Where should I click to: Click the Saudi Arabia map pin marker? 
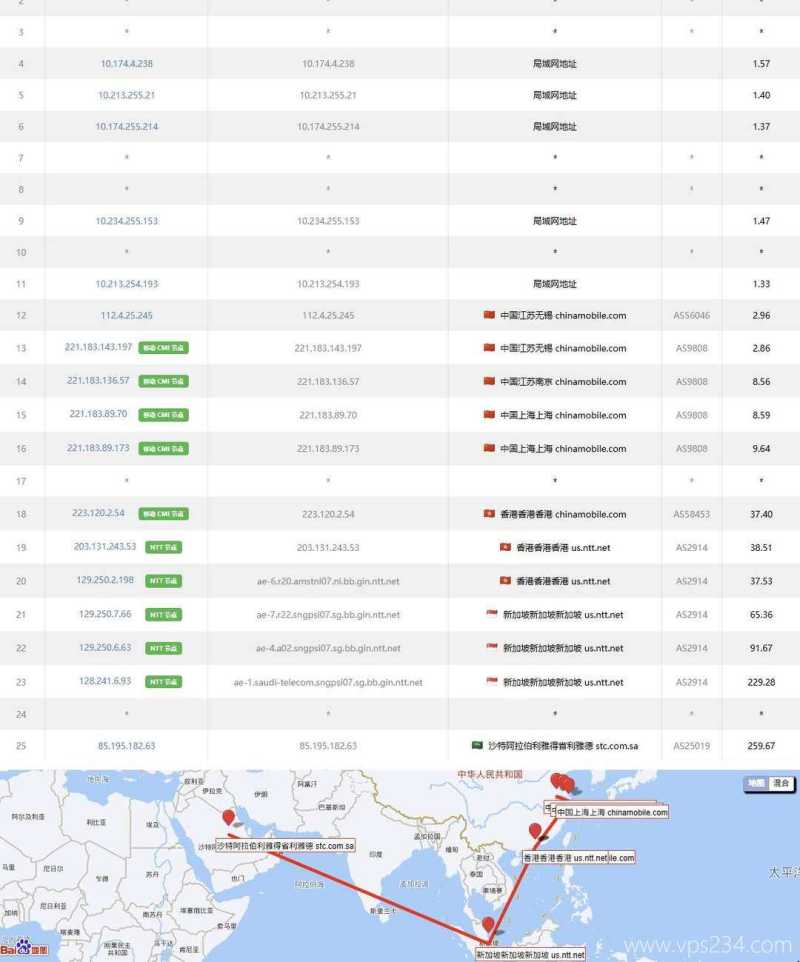click(229, 819)
